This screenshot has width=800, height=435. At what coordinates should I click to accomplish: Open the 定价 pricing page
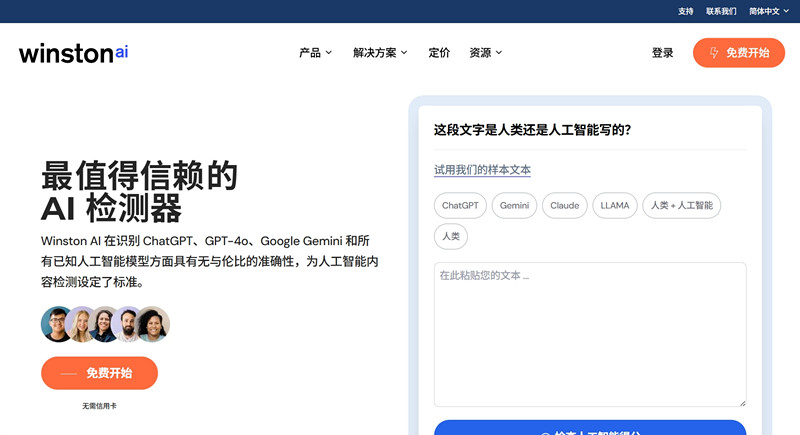pyautogui.click(x=439, y=53)
